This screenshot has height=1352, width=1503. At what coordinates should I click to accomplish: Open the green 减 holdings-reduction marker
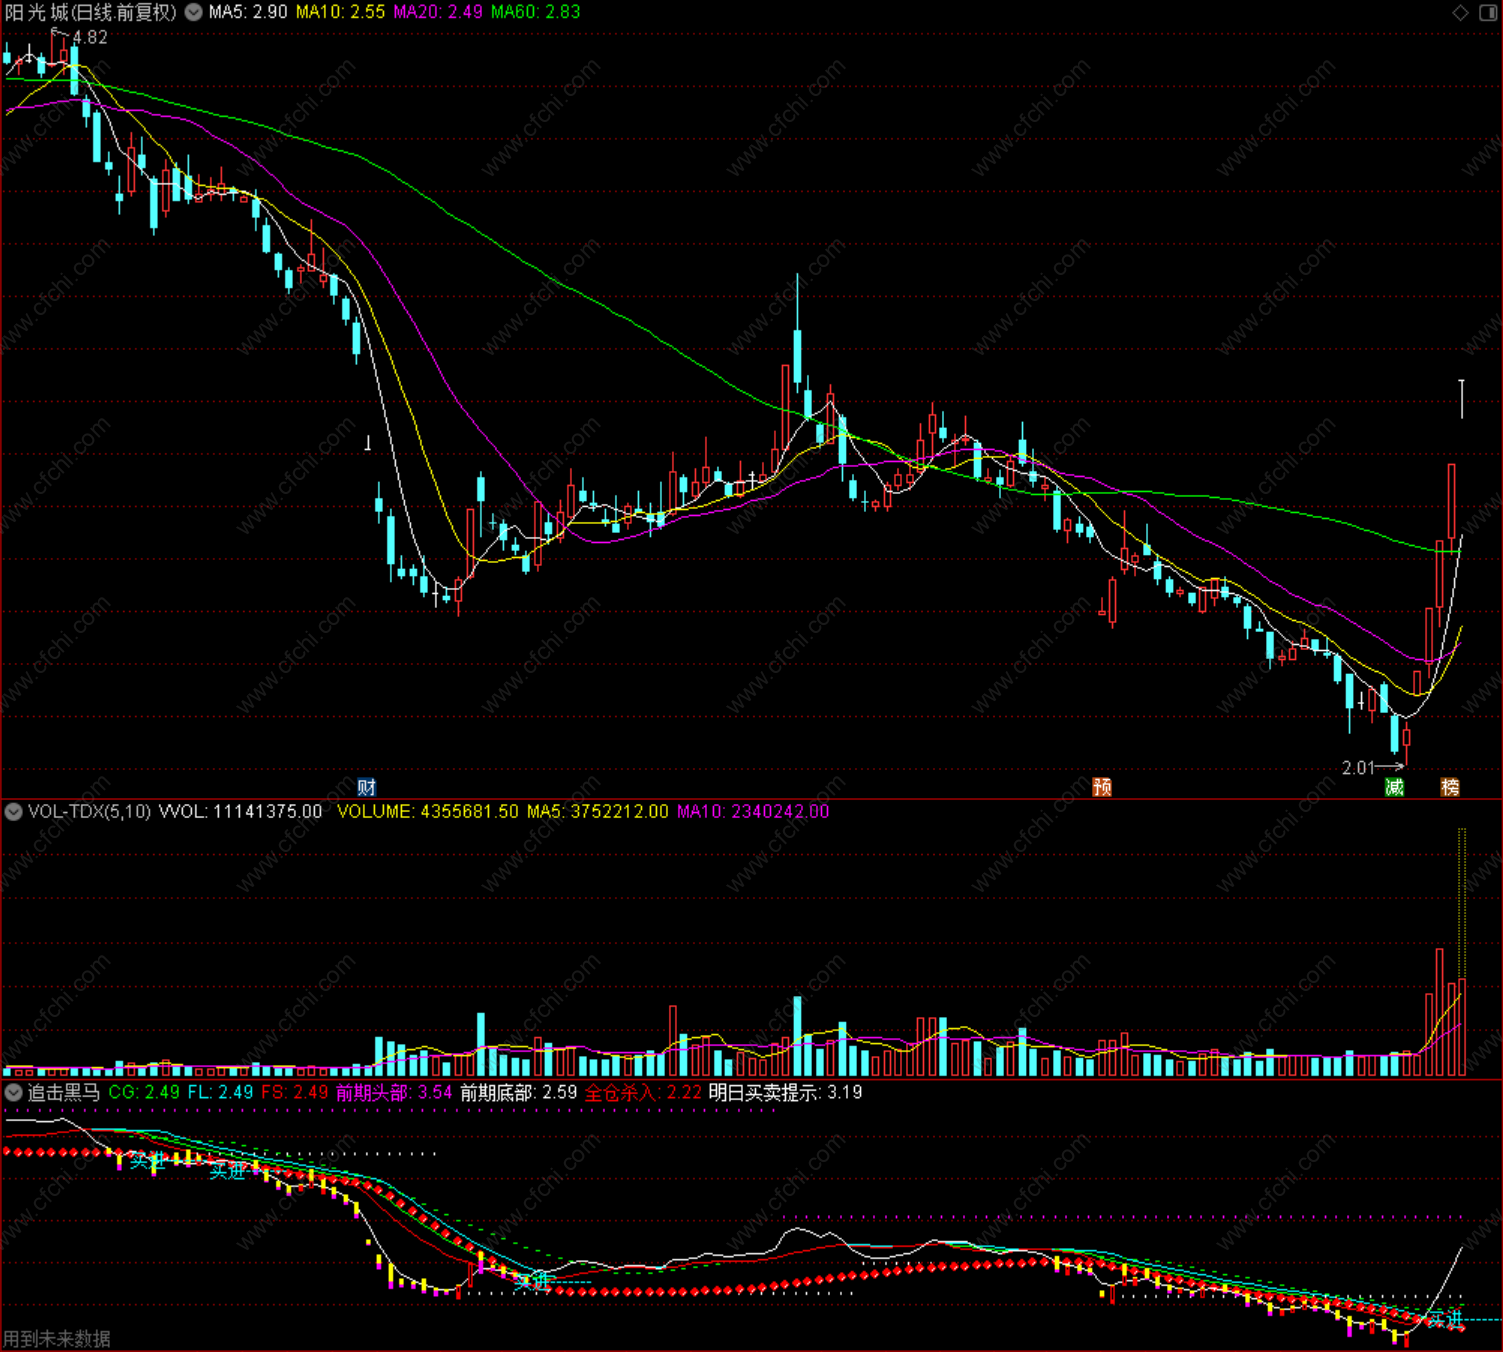[1394, 787]
